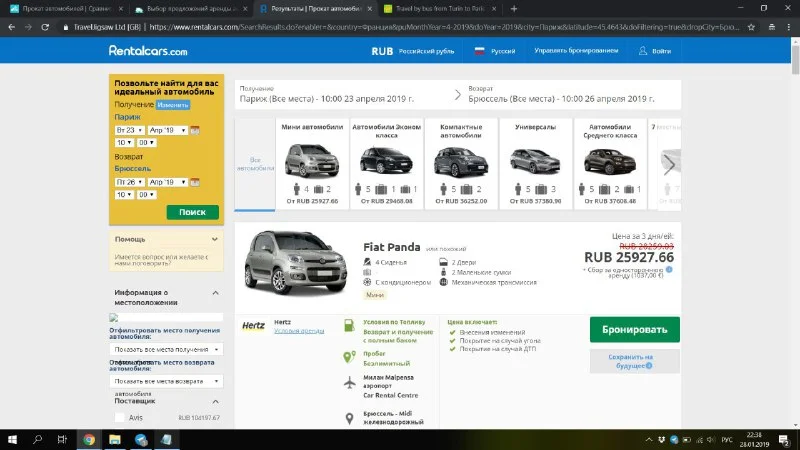Click the green Поиск search button
The height and width of the screenshot is (450, 800).
[192, 212]
